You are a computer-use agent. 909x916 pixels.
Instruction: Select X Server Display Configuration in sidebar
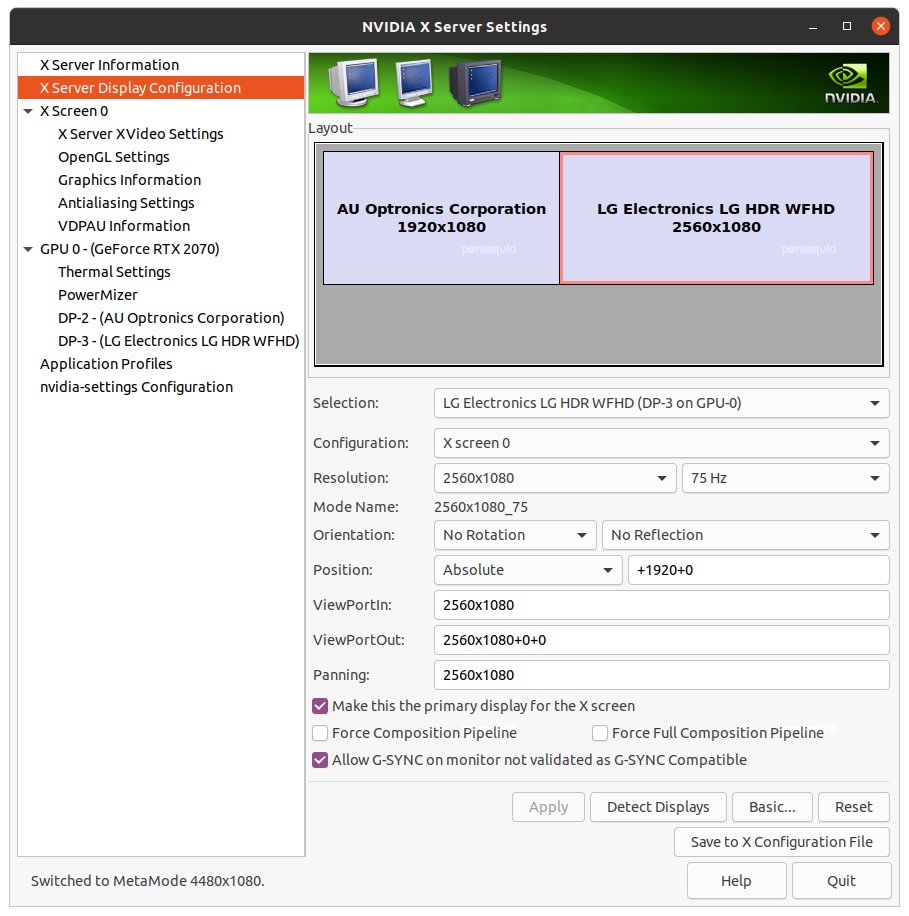point(161,88)
